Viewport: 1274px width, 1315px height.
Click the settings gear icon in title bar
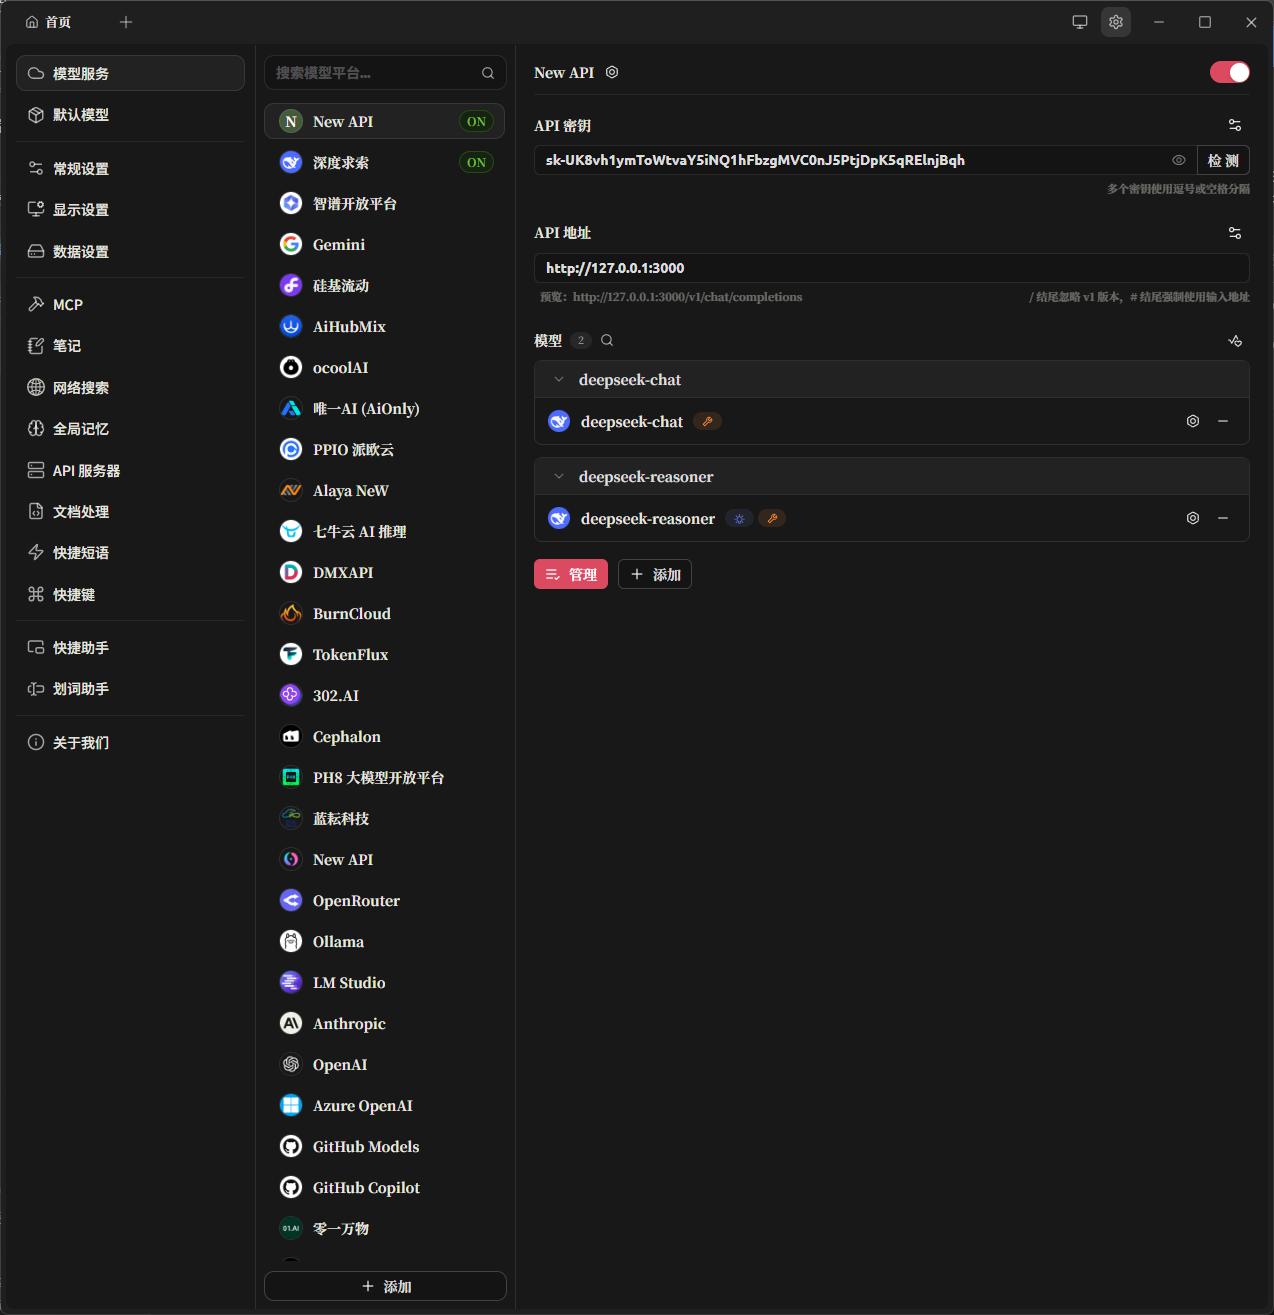point(1116,22)
